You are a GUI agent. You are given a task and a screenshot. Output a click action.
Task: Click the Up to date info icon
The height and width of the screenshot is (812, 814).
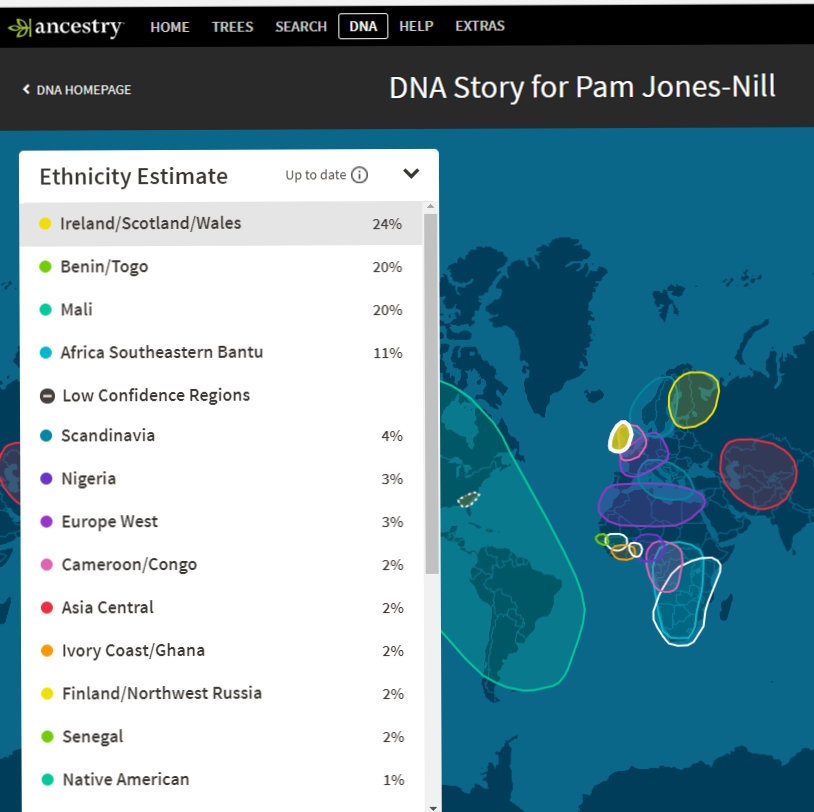click(362, 174)
